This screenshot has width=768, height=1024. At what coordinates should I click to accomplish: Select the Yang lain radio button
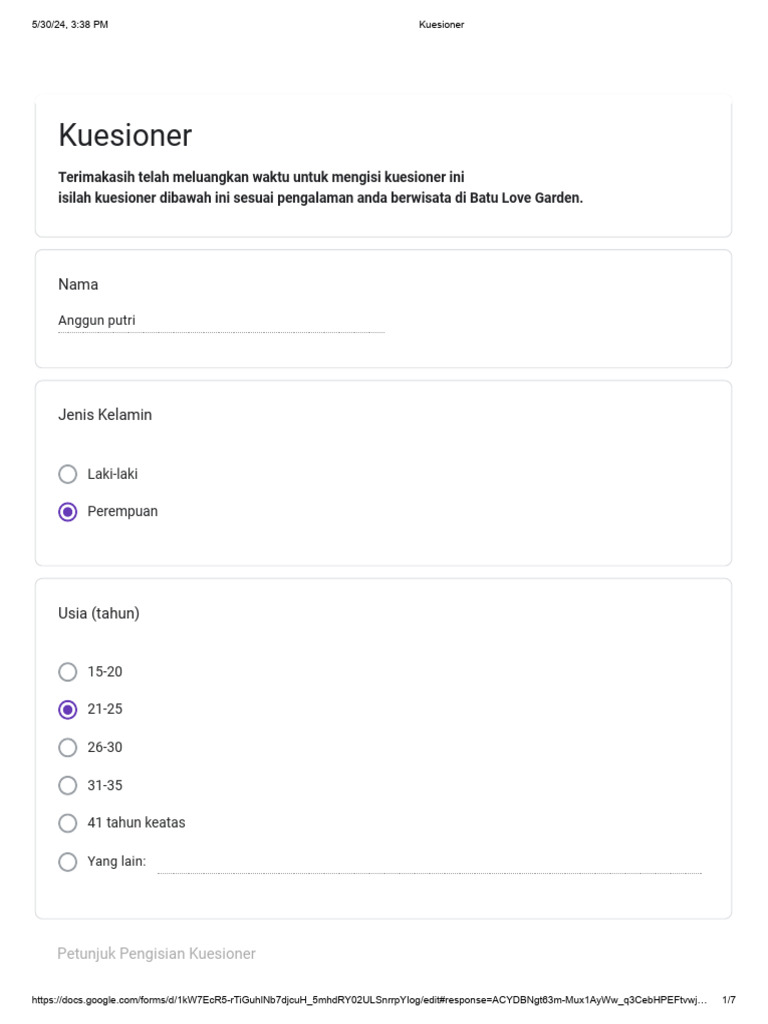tap(68, 862)
